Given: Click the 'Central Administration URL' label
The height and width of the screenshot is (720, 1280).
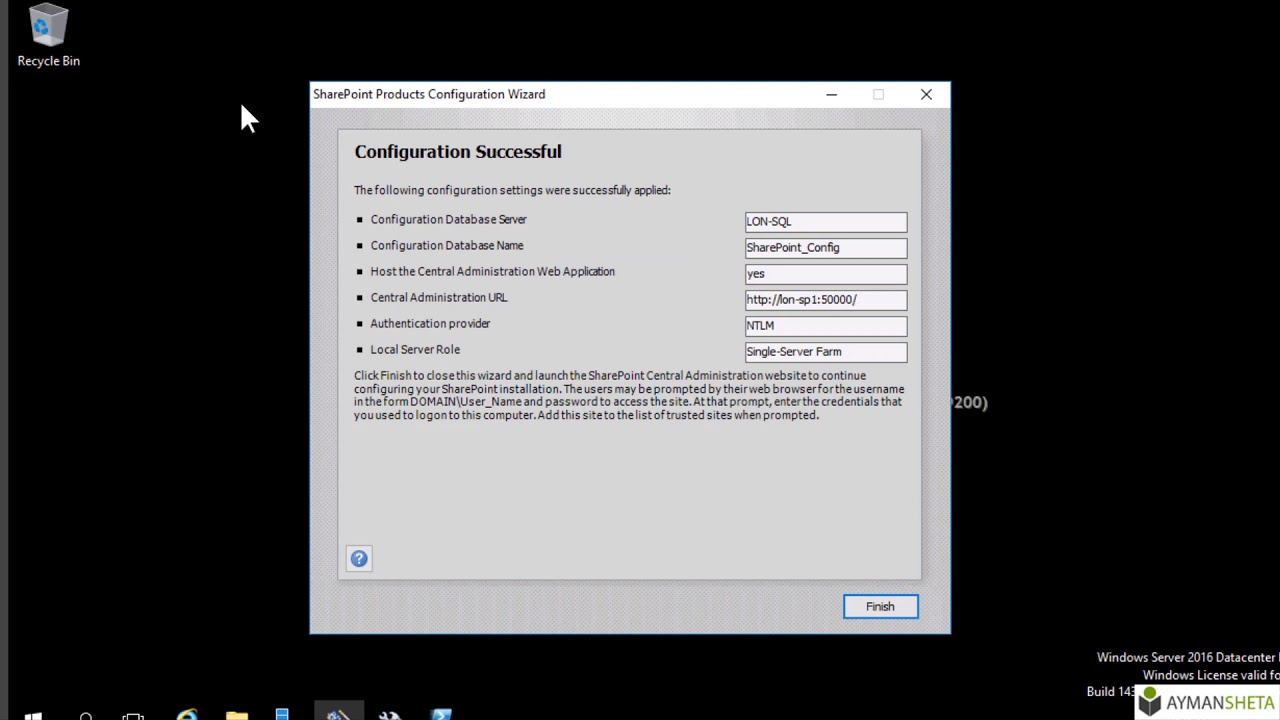Looking at the screenshot, I should (x=439, y=297).
